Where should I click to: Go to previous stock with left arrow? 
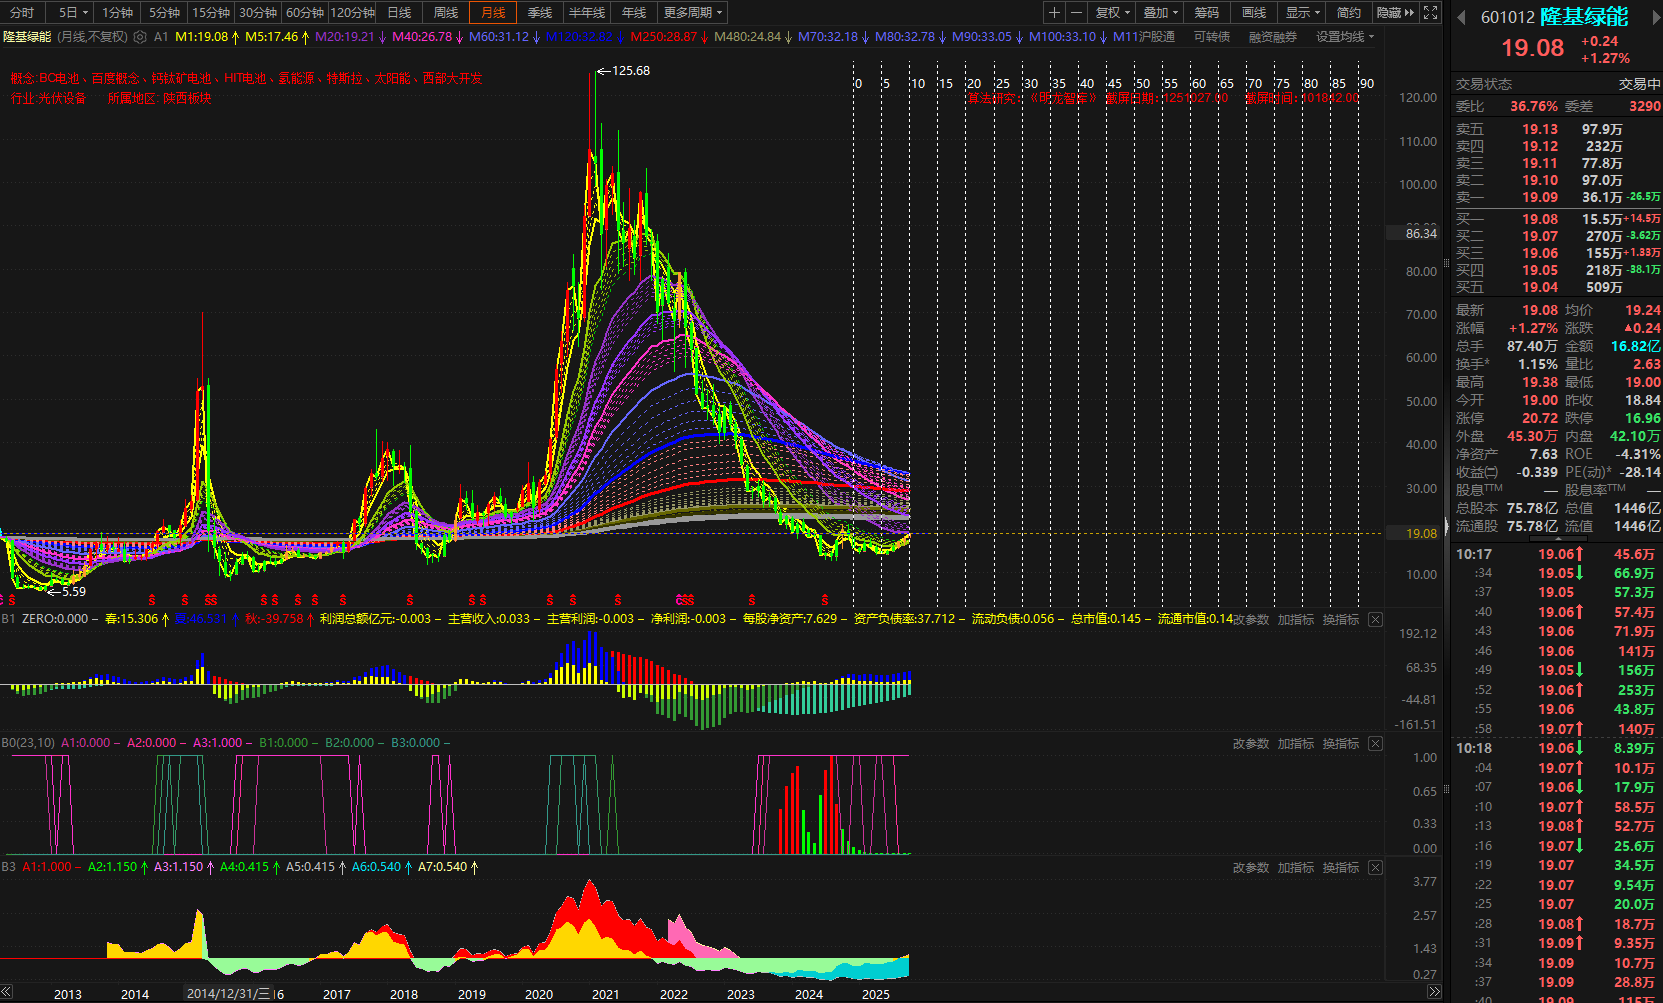click(1461, 17)
